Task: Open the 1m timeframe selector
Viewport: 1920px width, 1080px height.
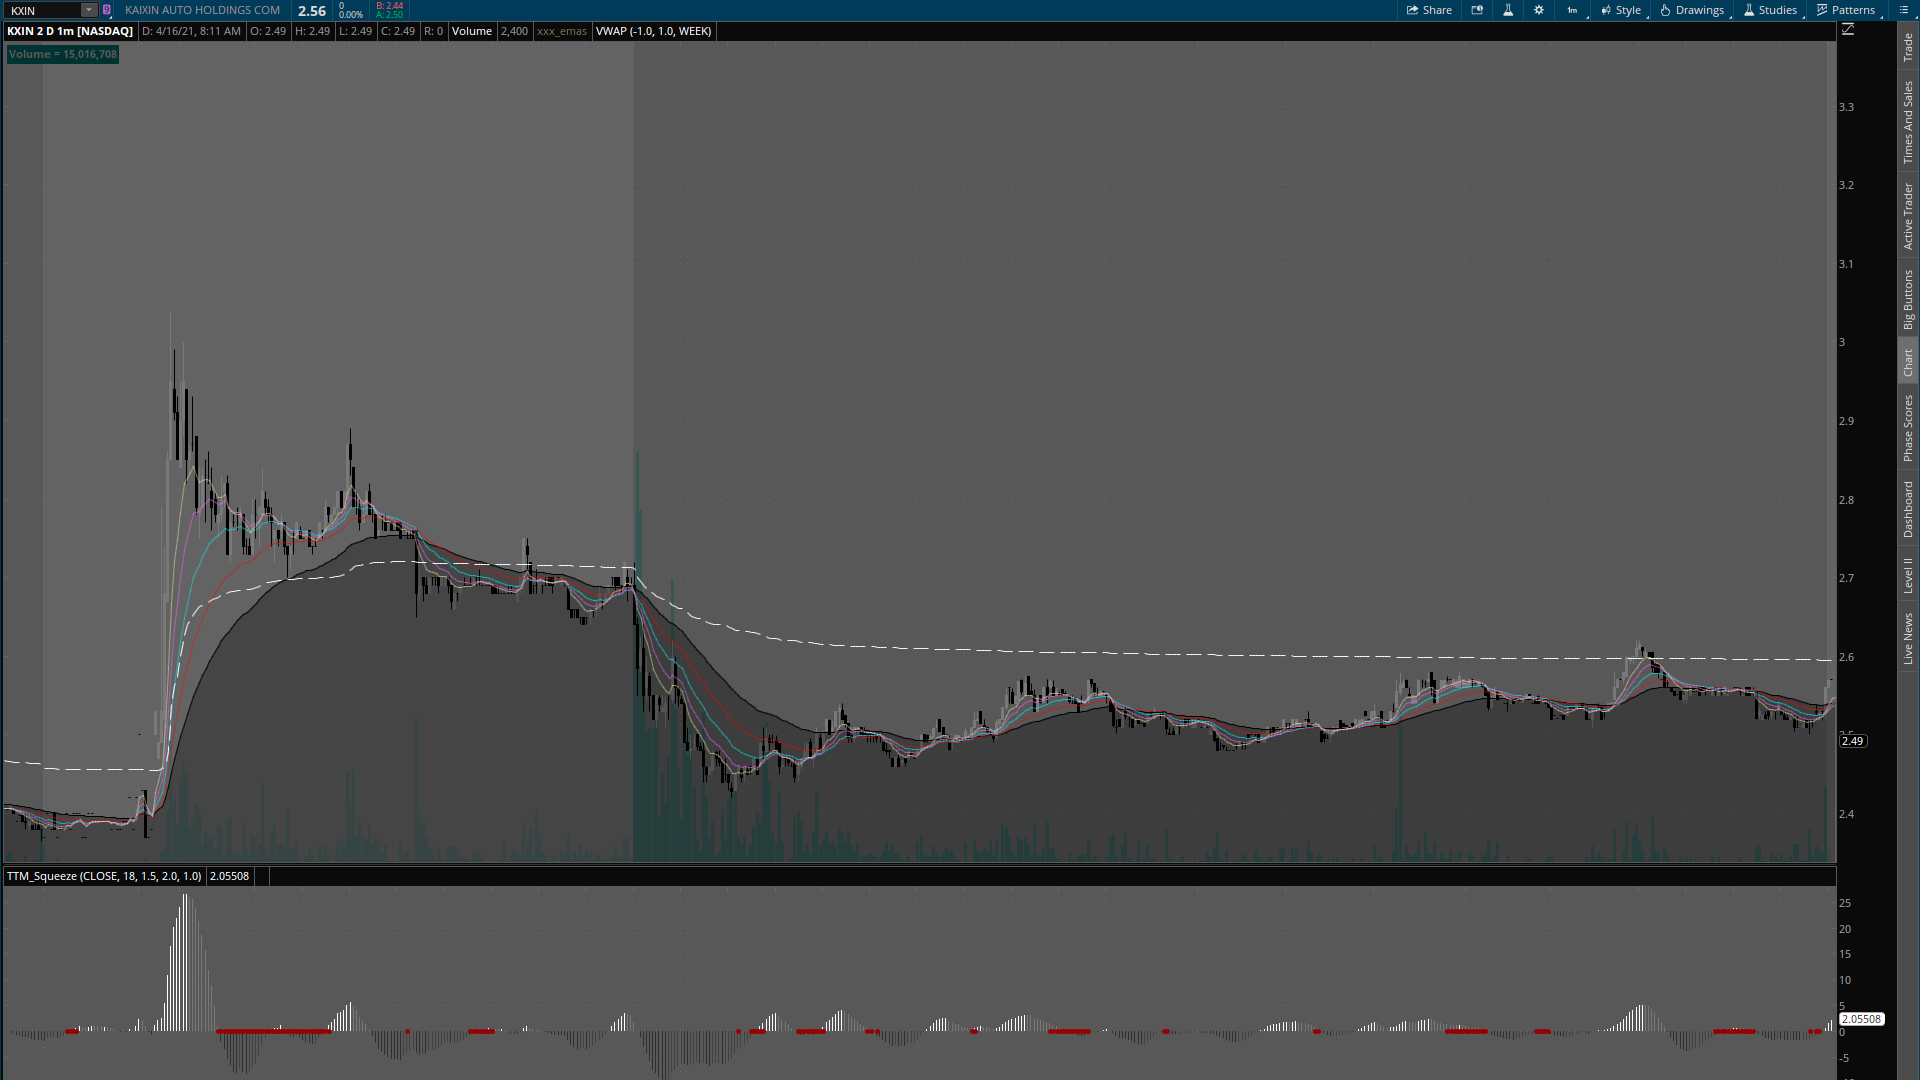Action: click(1572, 10)
